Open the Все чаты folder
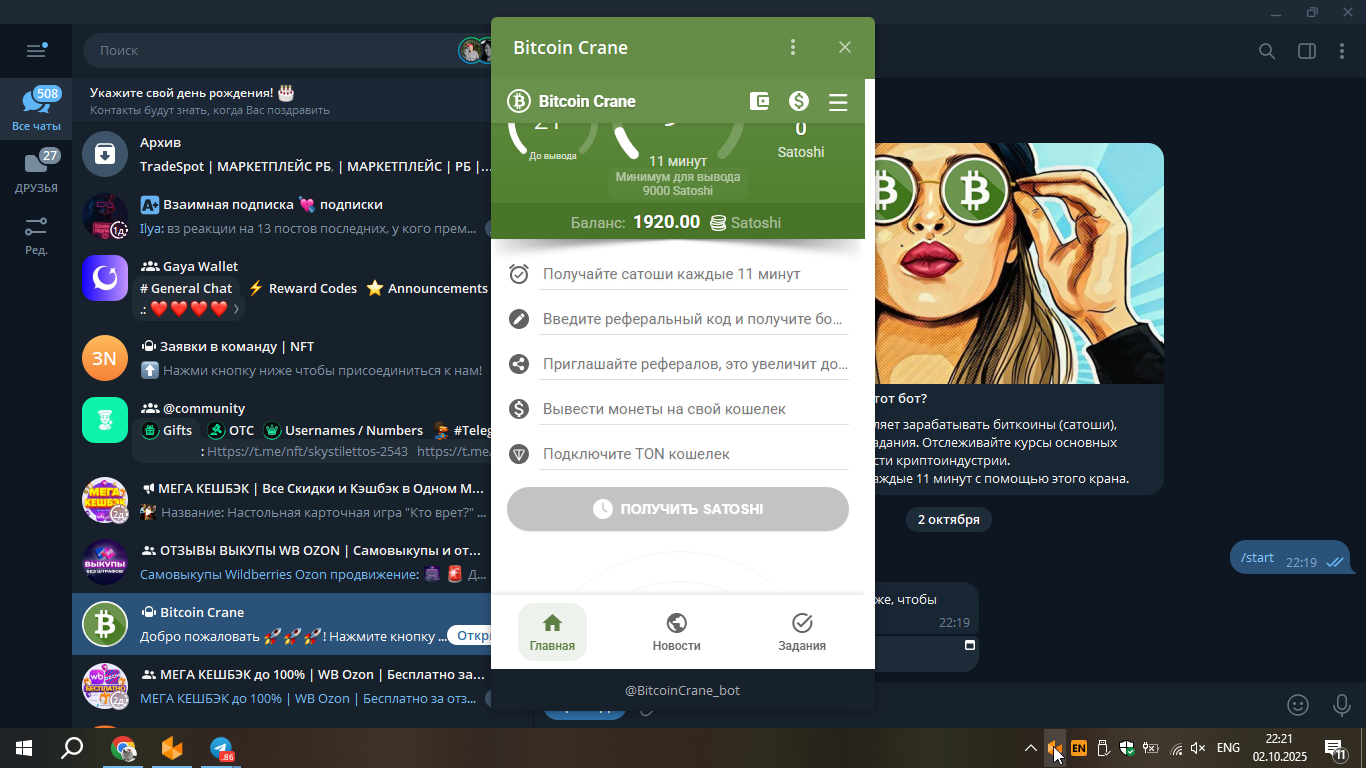 click(36, 110)
